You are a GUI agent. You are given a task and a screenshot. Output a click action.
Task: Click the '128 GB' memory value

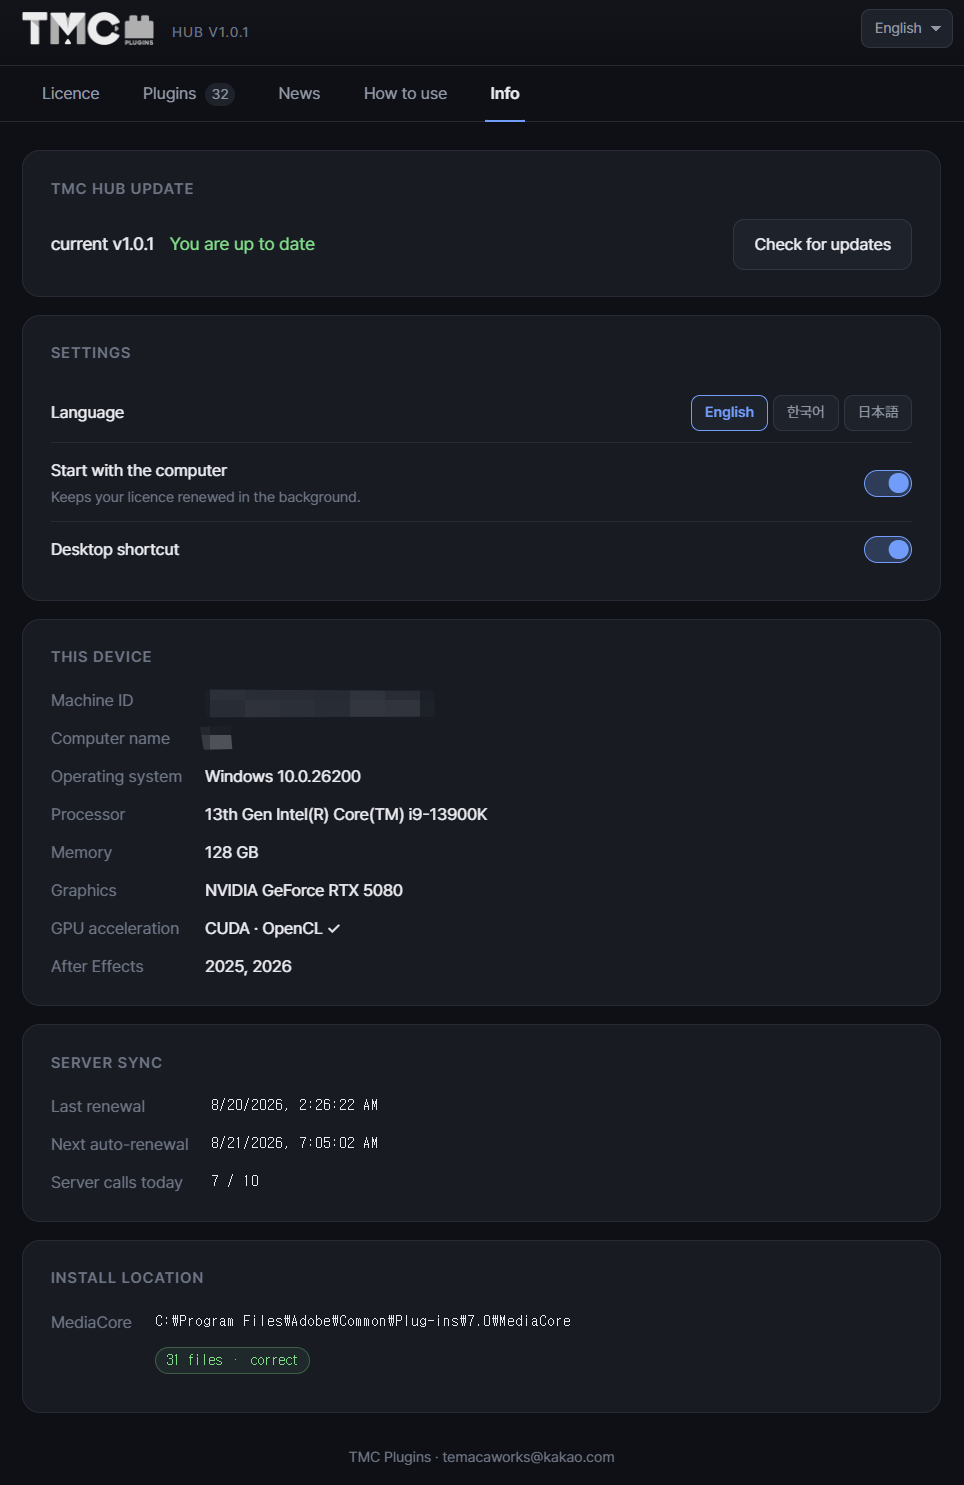coord(232,852)
